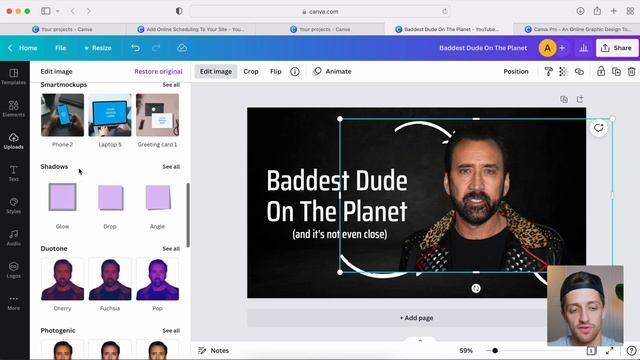The image size is (640, 360).
Task: See all Photogenic filters
Action: (x=171, y=331)
